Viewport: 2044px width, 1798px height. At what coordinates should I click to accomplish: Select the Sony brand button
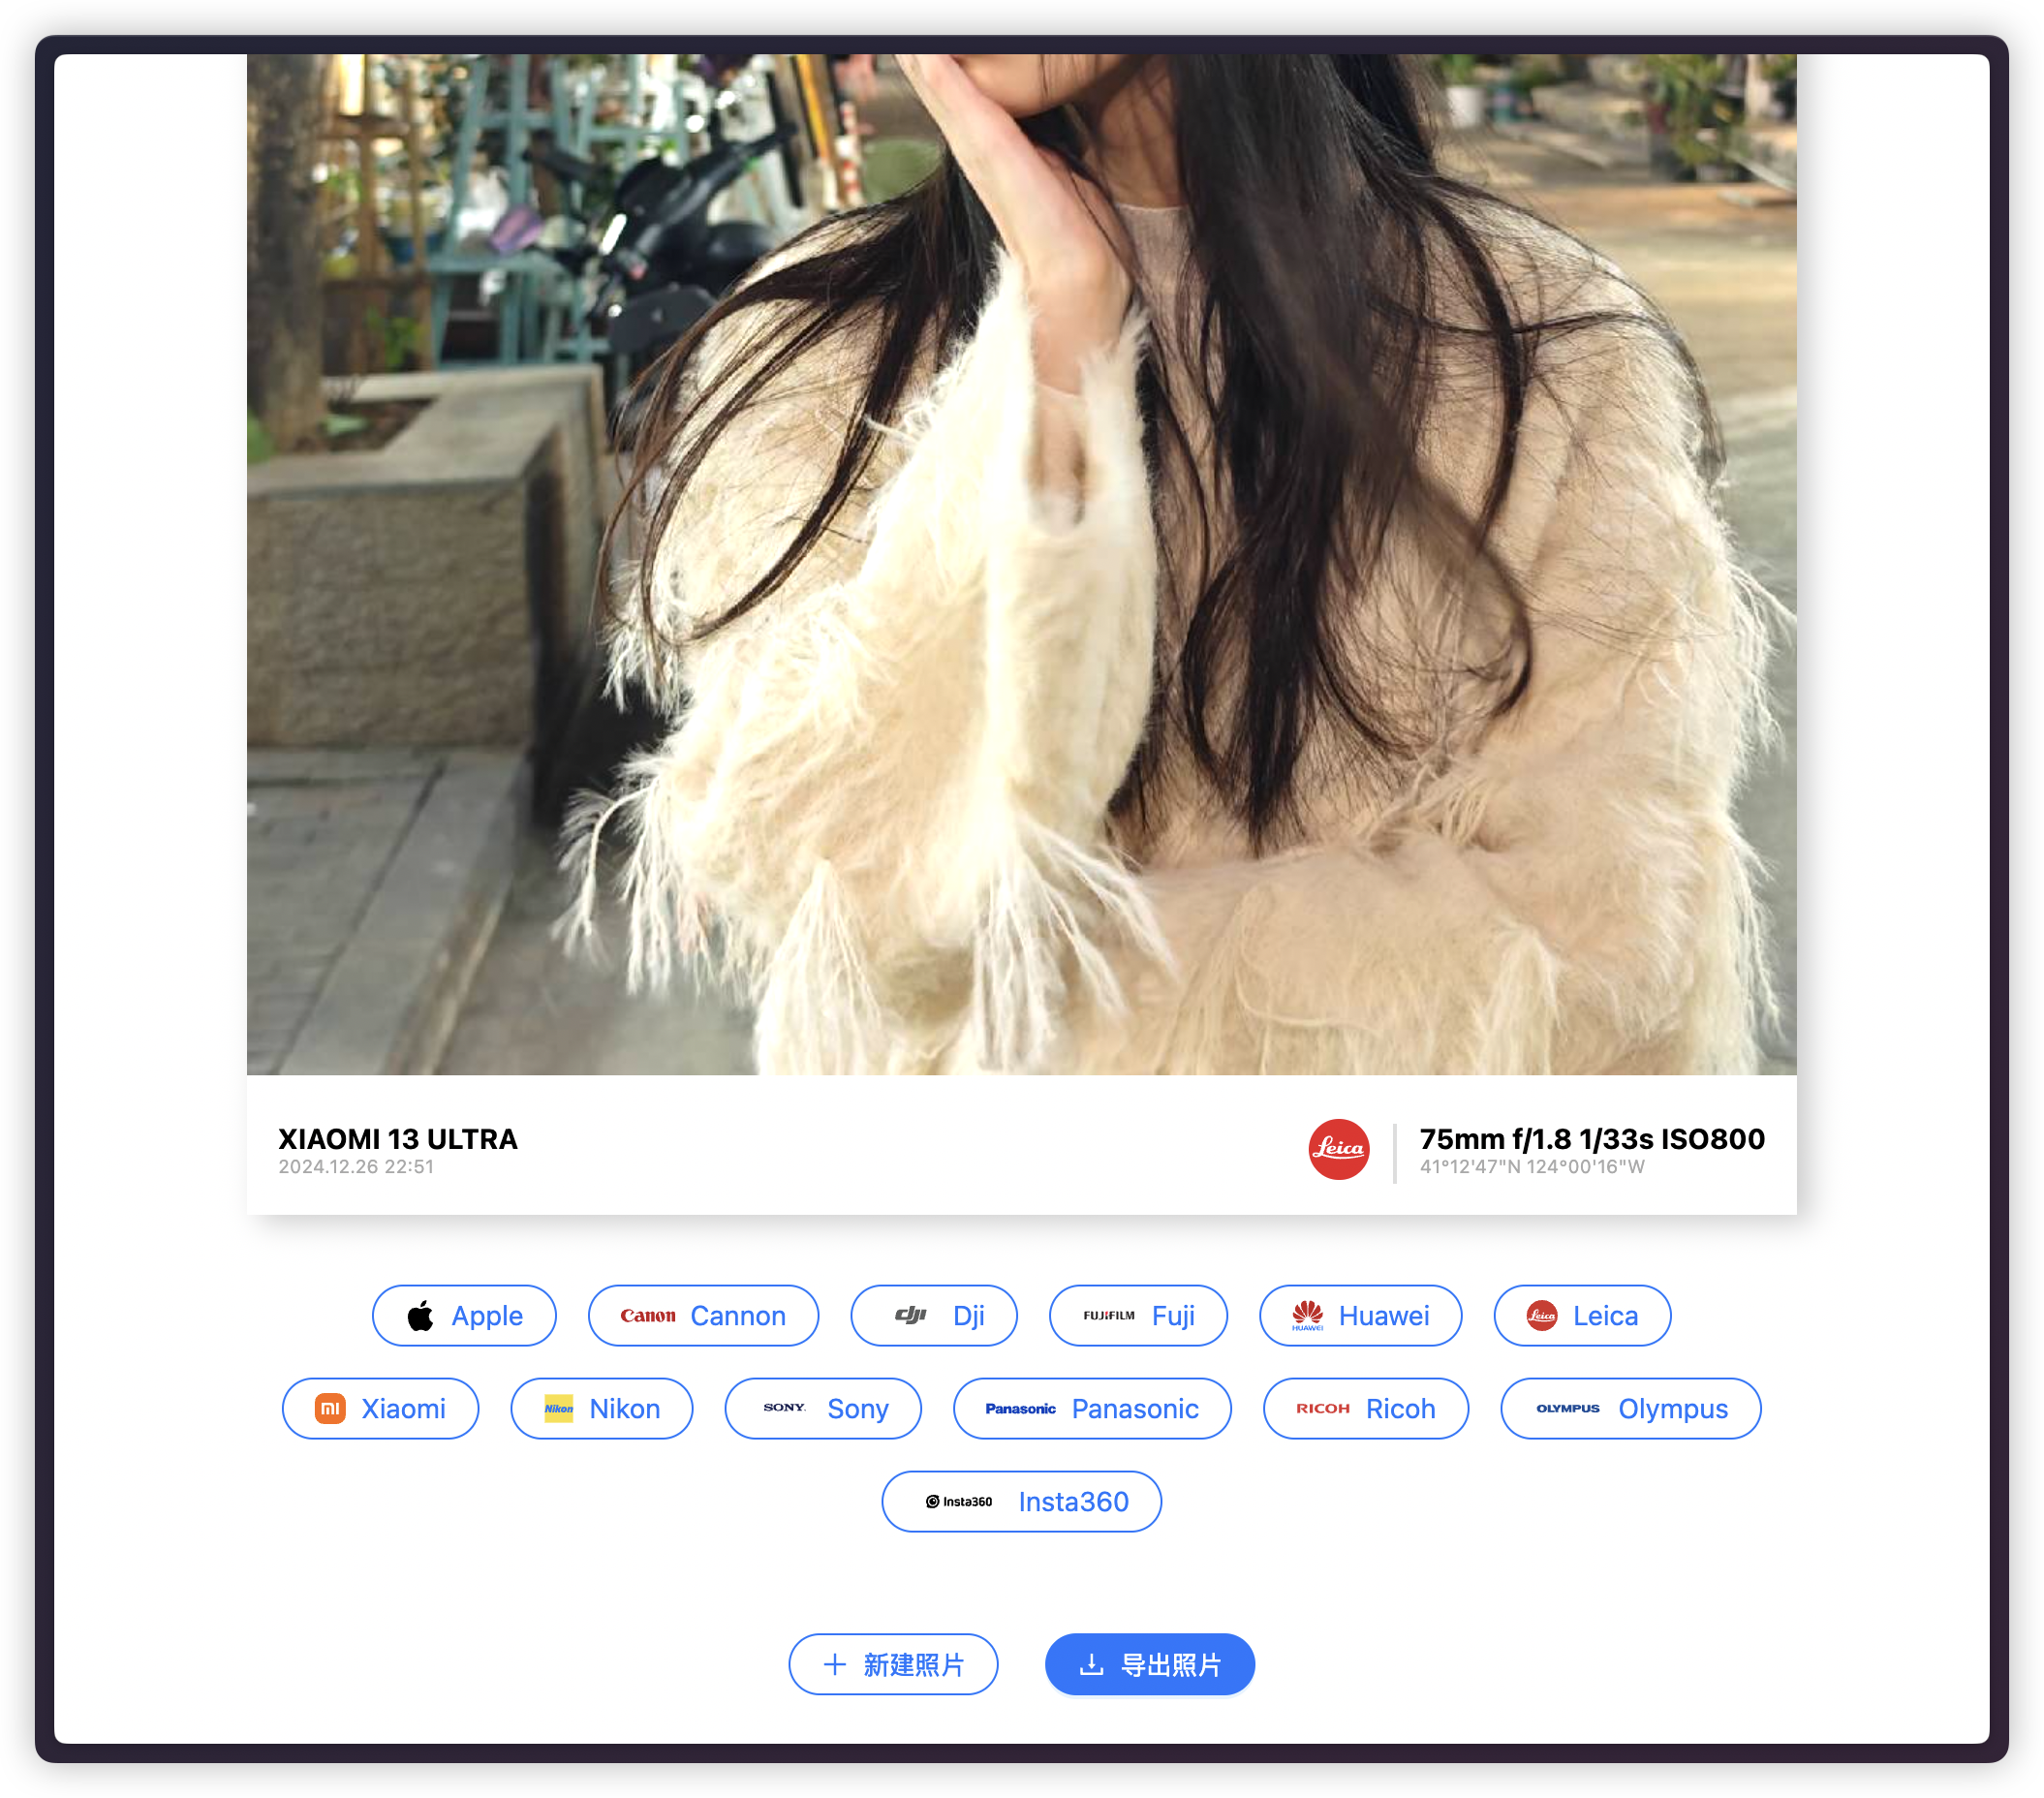tap(822, 1408)
